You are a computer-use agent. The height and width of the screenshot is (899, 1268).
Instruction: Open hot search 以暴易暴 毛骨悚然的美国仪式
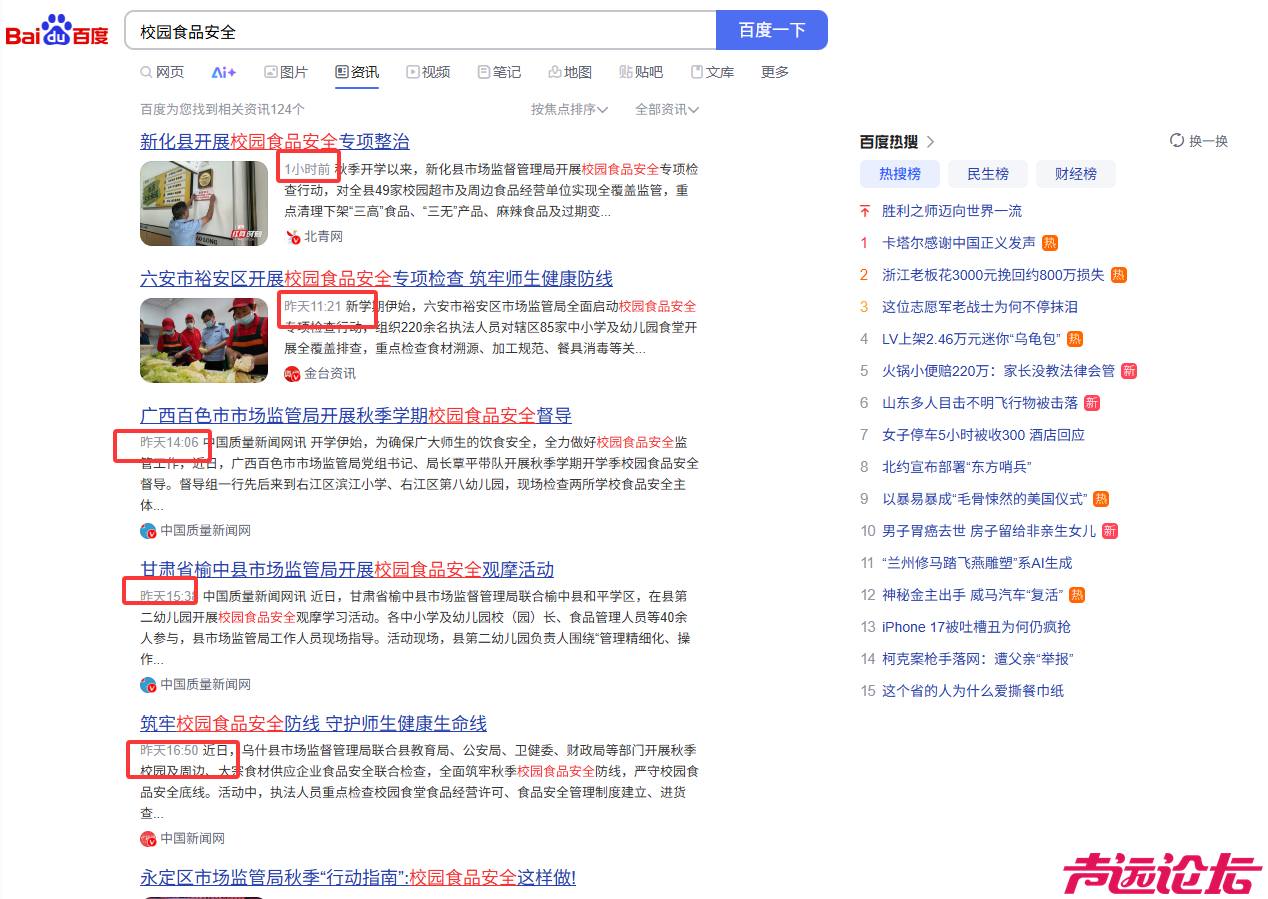pos(984,499)
